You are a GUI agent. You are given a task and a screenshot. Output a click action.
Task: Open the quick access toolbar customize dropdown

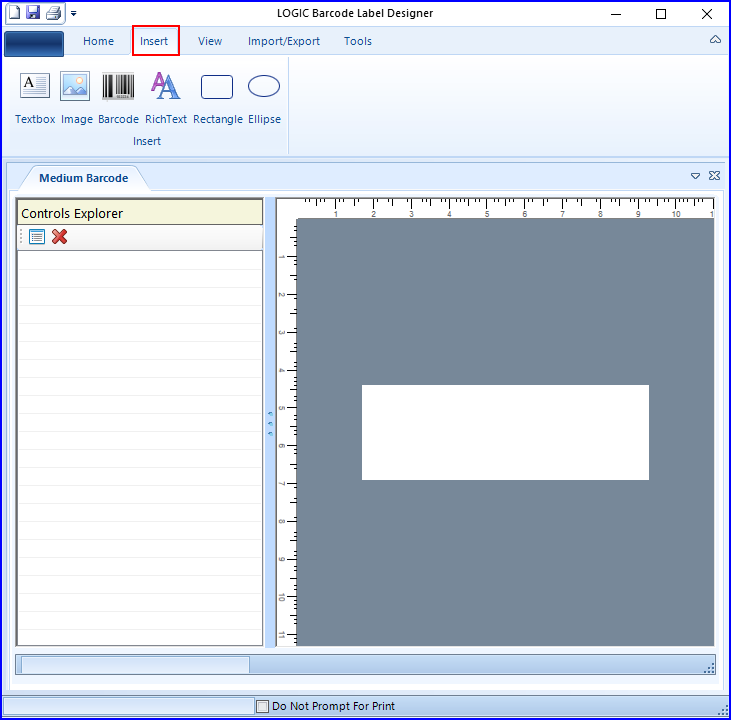74,14
